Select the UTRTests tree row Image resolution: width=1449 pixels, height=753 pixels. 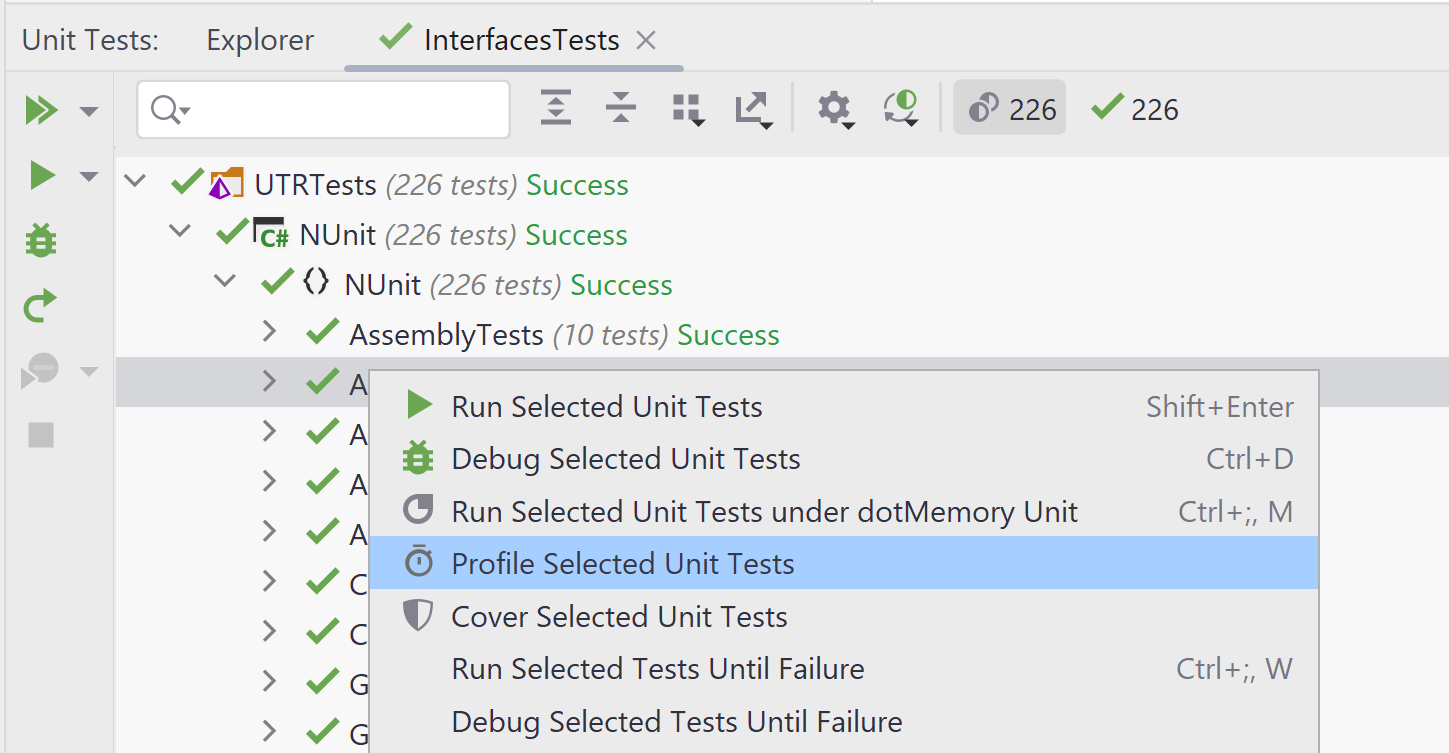click(x=782, y=185)
